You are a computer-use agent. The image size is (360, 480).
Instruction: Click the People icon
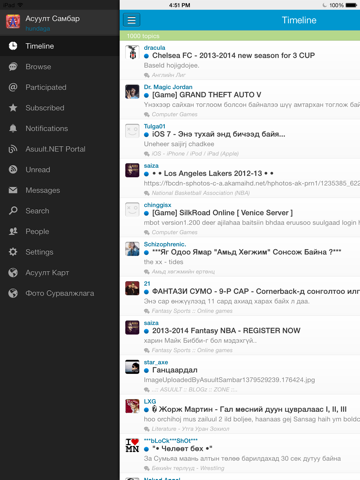[13, 231]
